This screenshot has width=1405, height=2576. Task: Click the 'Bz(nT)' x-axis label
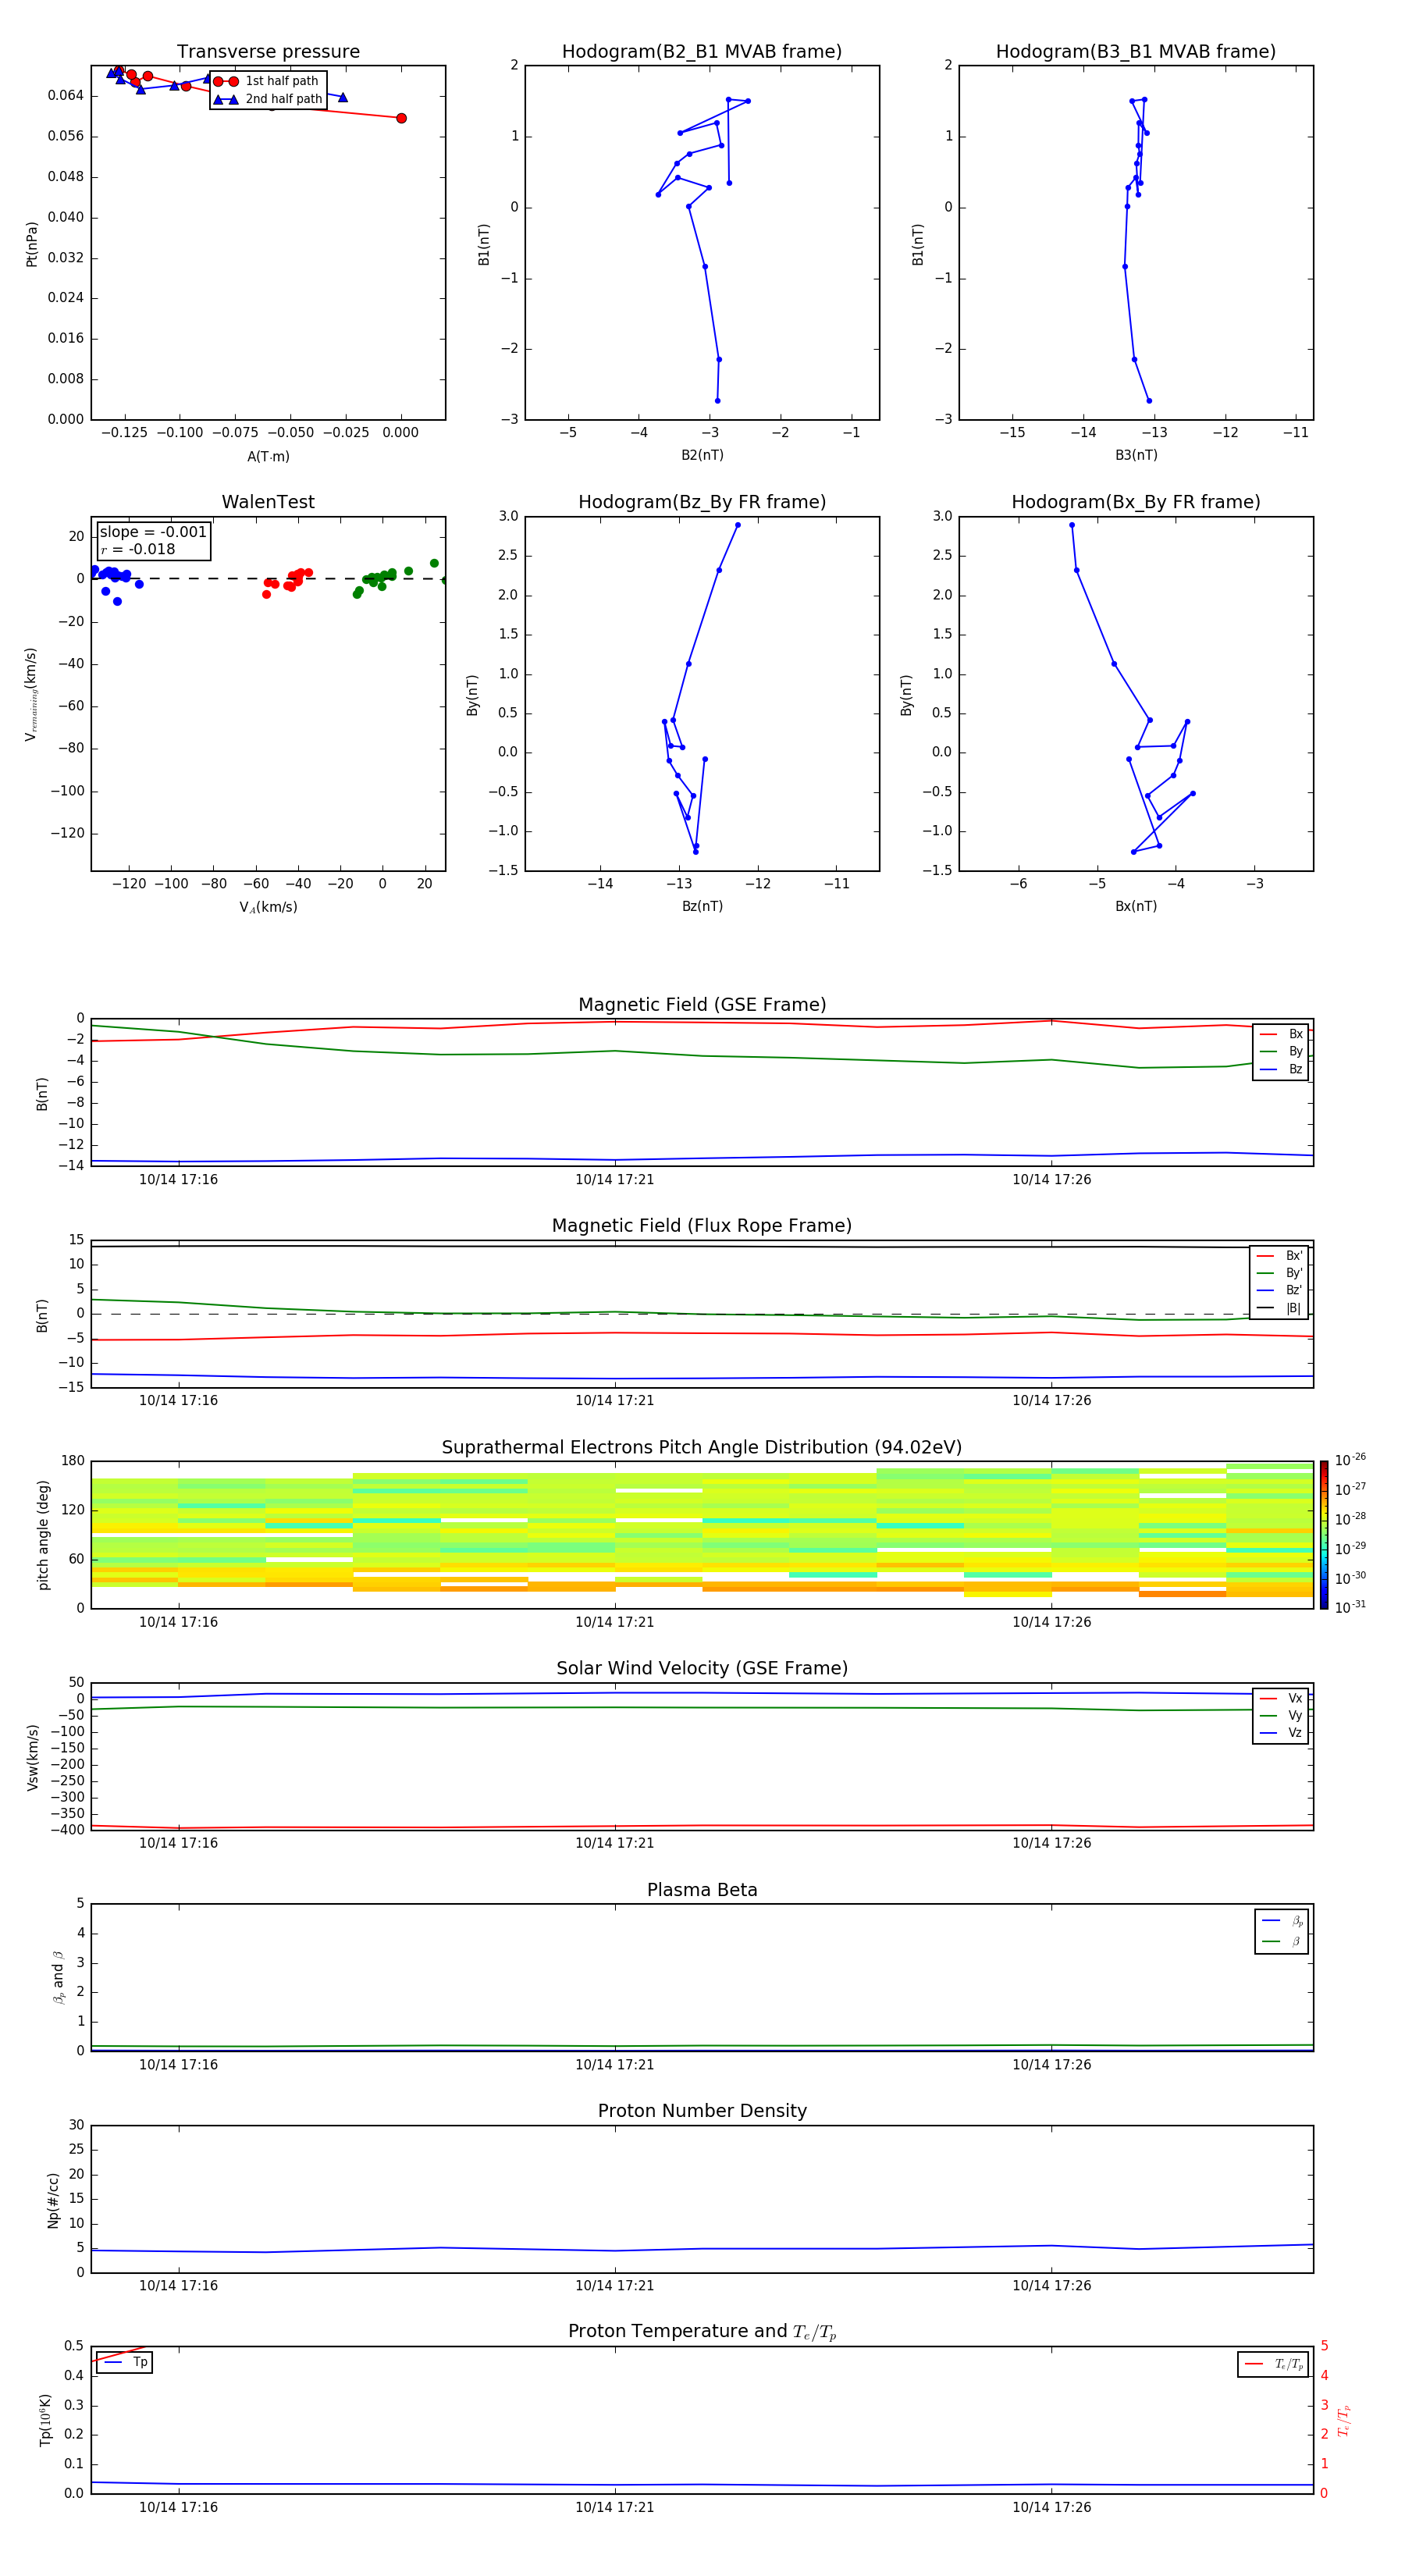(702, 906)
